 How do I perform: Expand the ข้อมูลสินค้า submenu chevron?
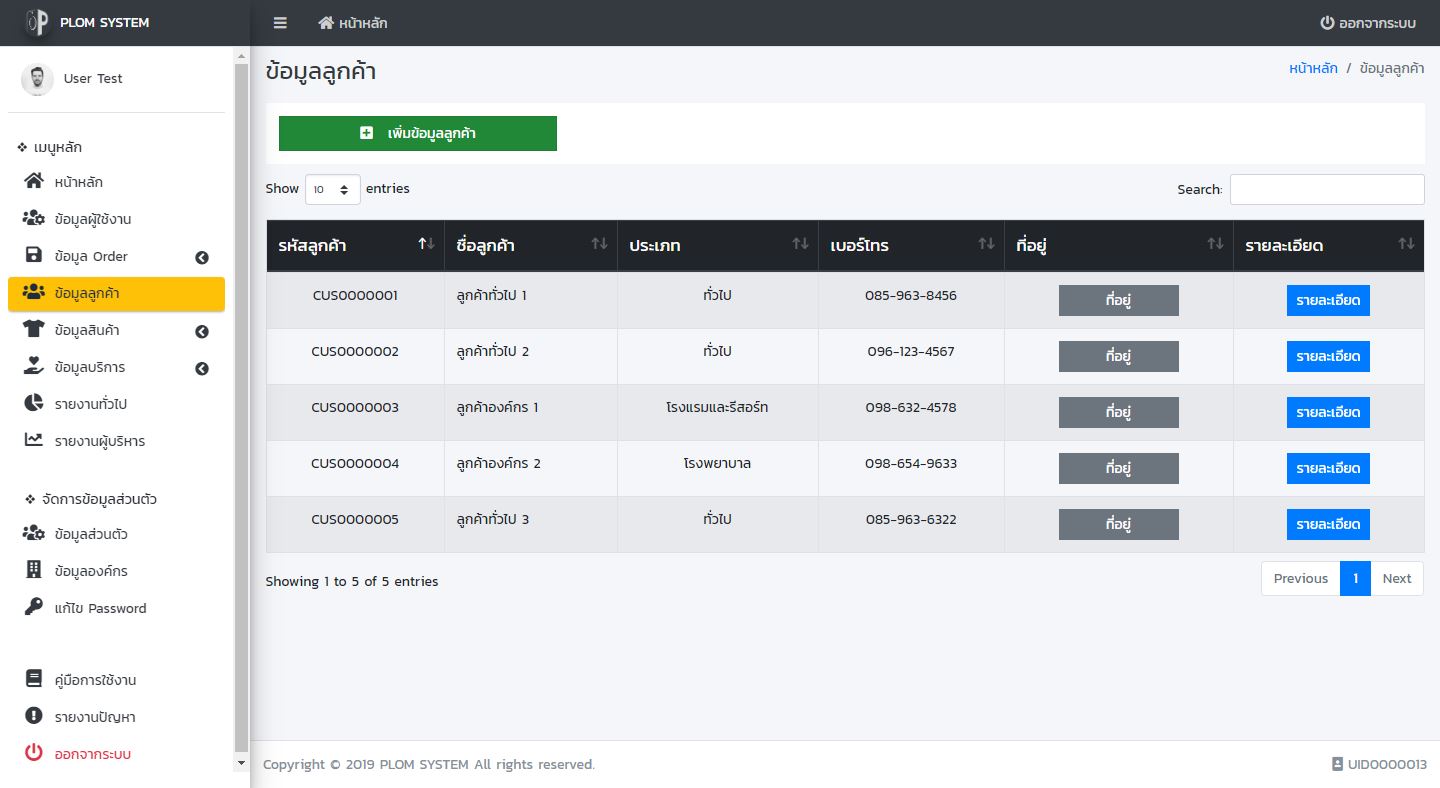point(202,331)
